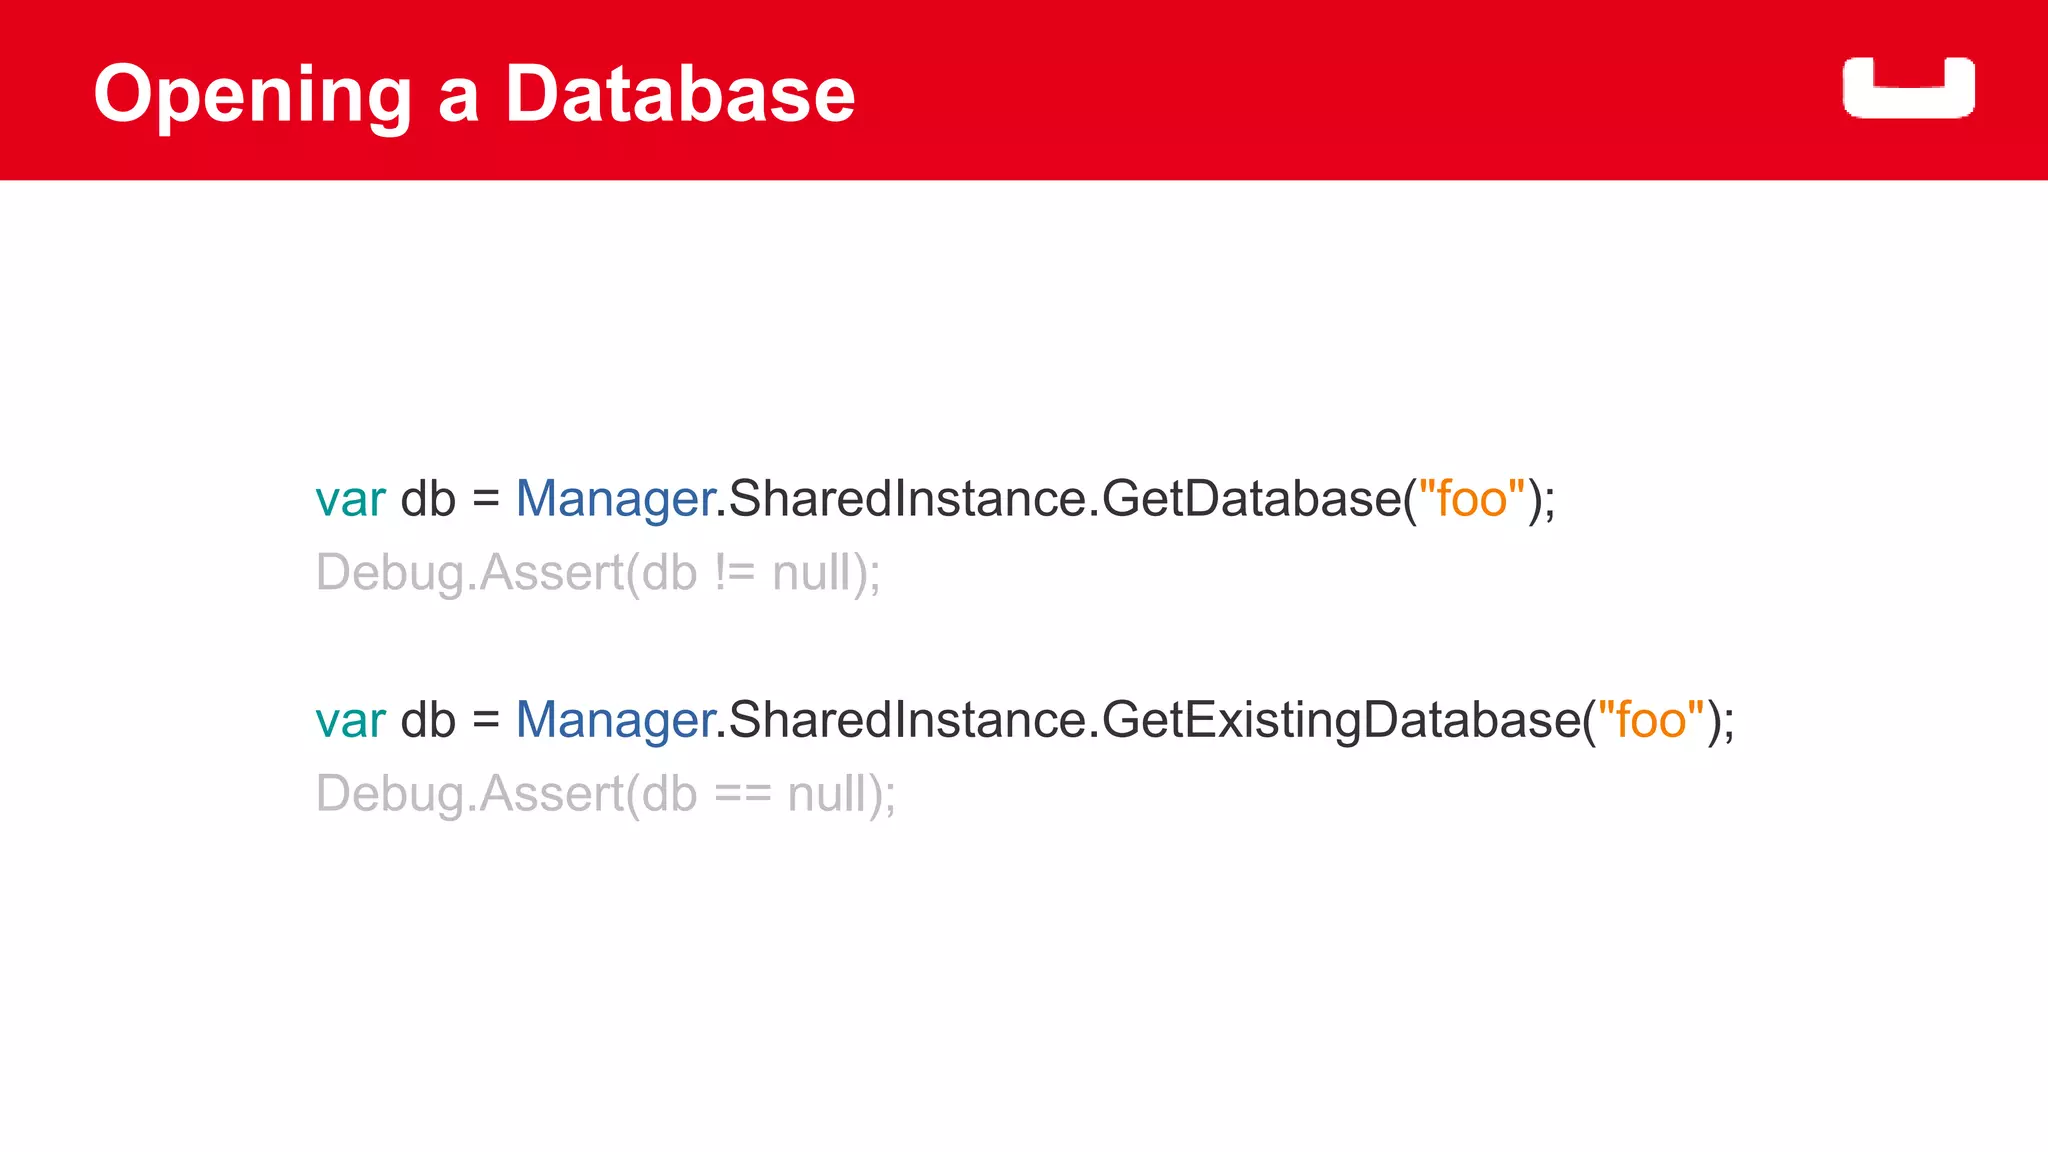This screenshot has width=2048, height=1152.
Task: Click the Couchbase logo in the header
Action: (x=1908, y=88)
